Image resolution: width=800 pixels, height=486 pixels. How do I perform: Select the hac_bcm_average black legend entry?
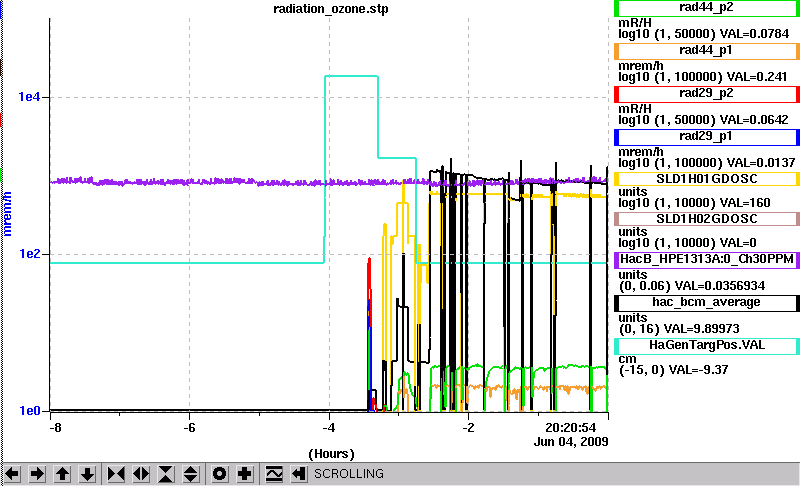707,302
